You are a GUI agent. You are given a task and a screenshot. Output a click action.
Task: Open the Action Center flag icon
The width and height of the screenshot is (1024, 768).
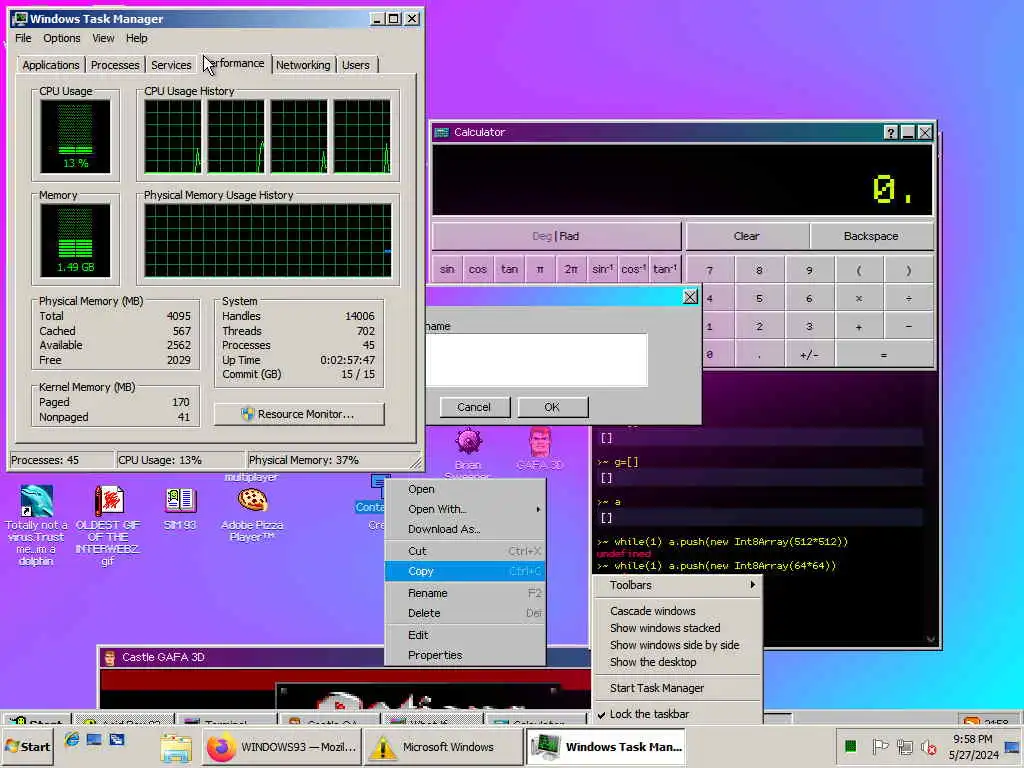click(880, 746)
